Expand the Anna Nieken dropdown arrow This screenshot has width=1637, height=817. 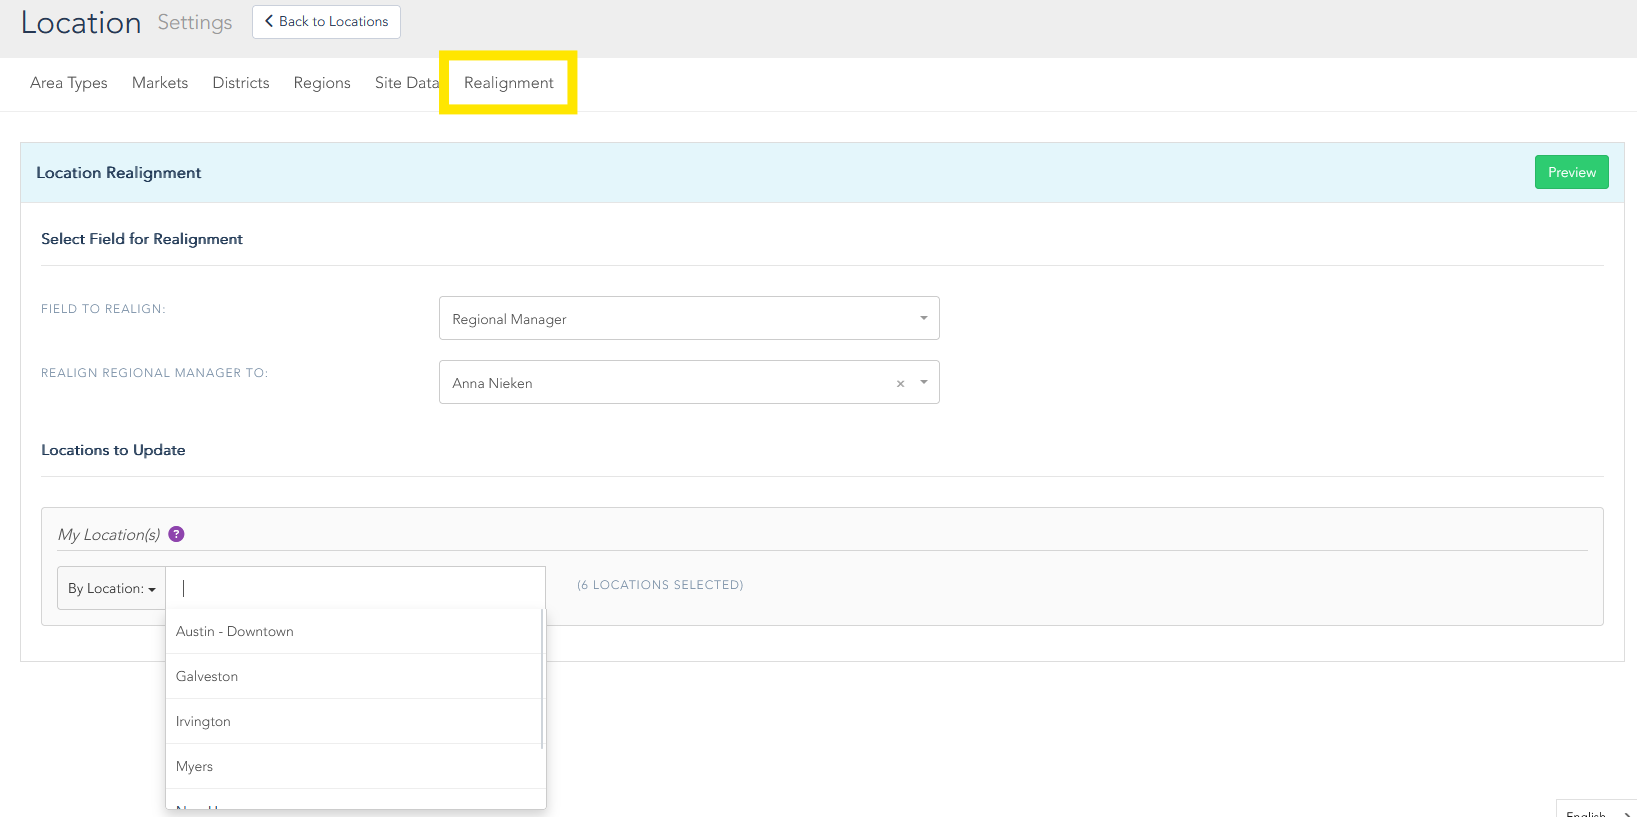[x=924, y=383]
